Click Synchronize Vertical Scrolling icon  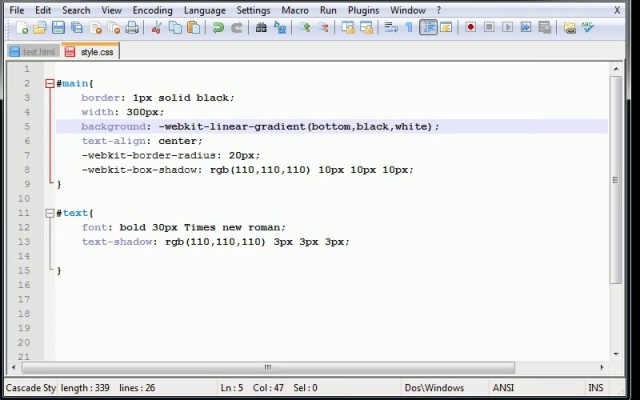pyautogui.click(x=348, y=27)
